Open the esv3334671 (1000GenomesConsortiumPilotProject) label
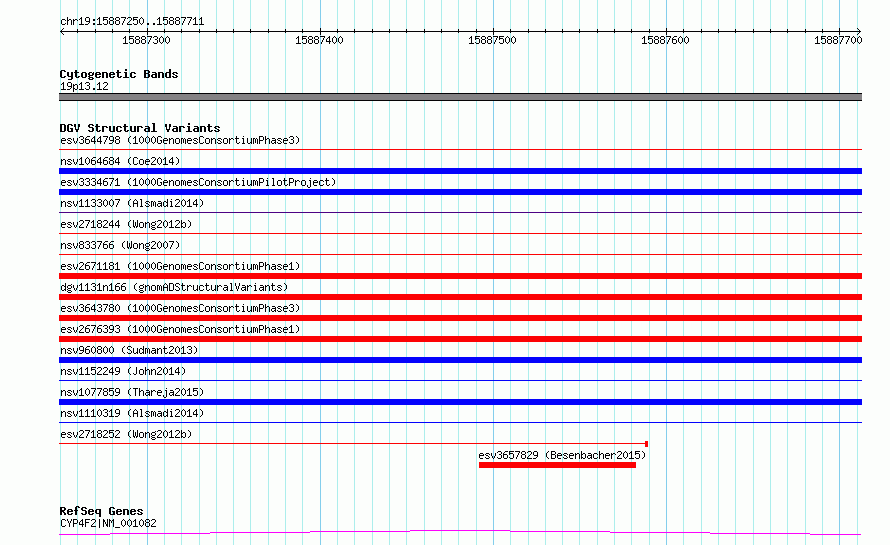Viewport: 890px width, 545px height. pos(198,182)
